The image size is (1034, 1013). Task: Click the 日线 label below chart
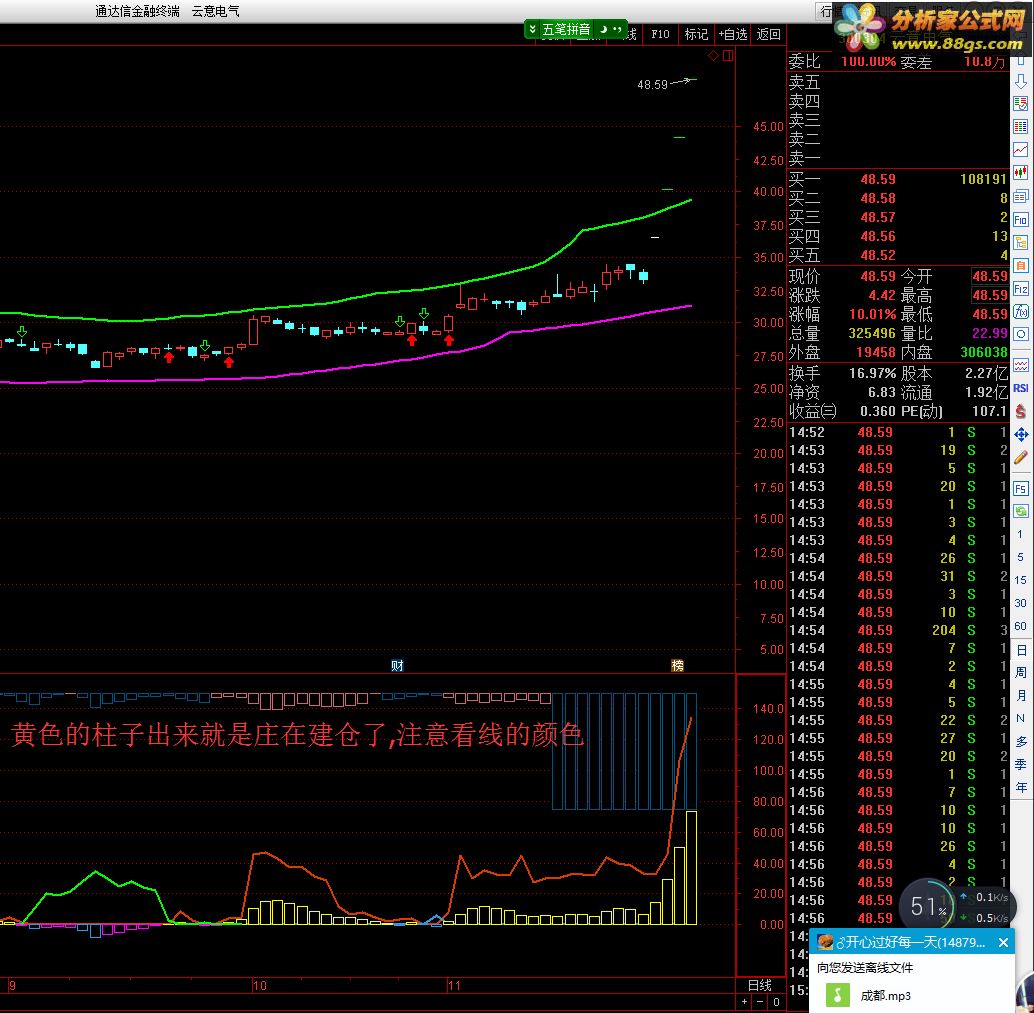(760, 985)
